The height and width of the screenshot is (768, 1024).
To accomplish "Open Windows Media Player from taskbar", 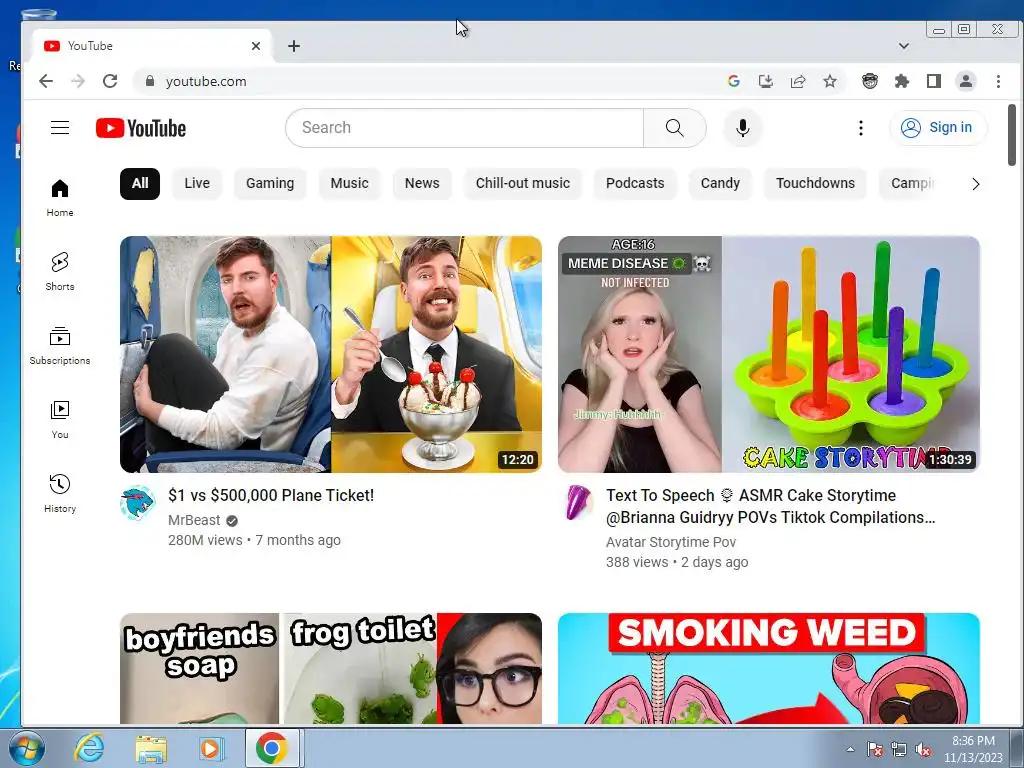I will pyautogui.click(x=211, y=748).
